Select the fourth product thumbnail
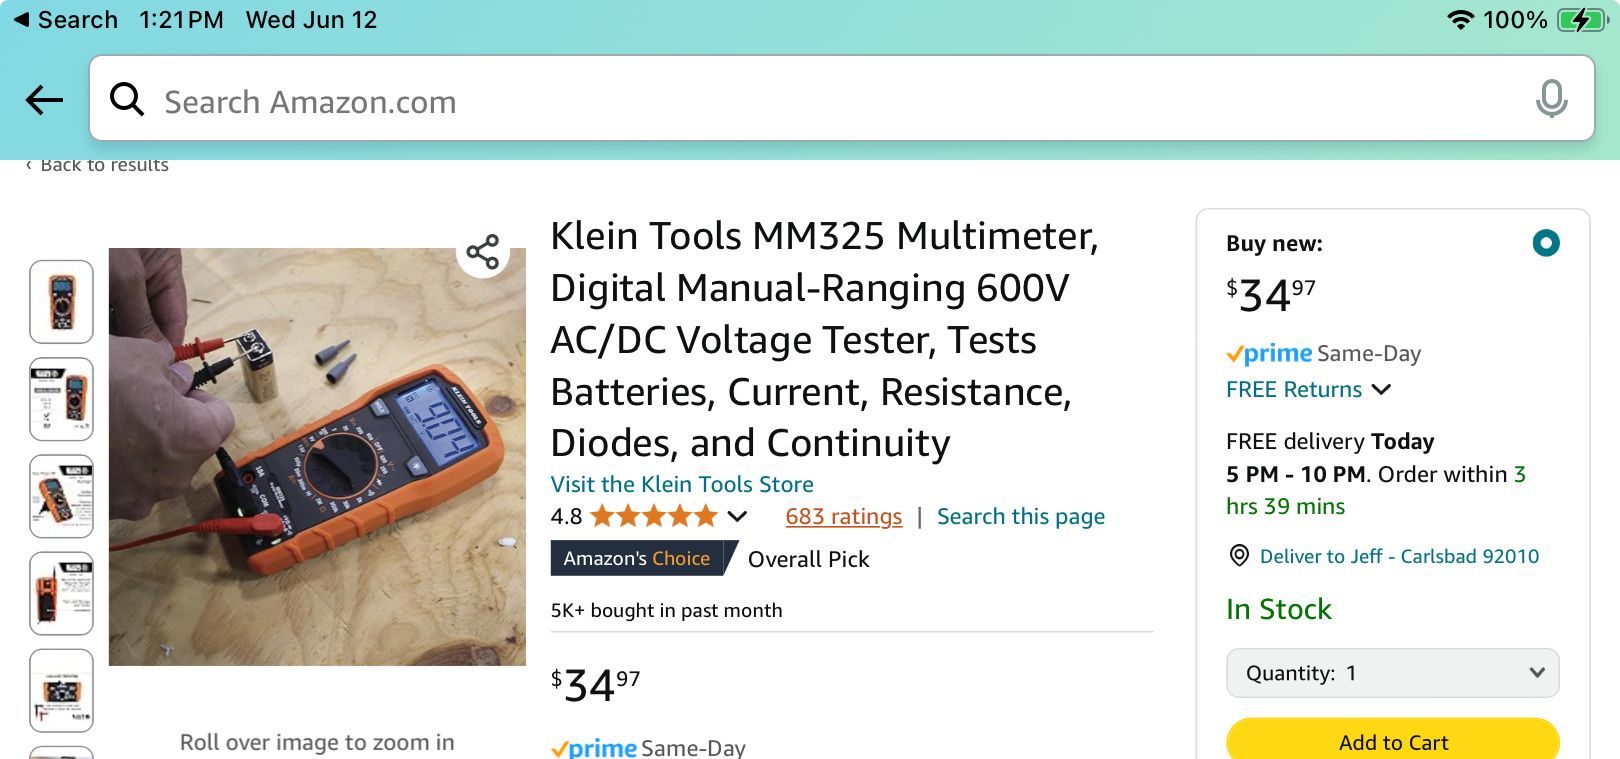Image resolution: width=1620 pixels, height=759 pixels. pos(62,593)
